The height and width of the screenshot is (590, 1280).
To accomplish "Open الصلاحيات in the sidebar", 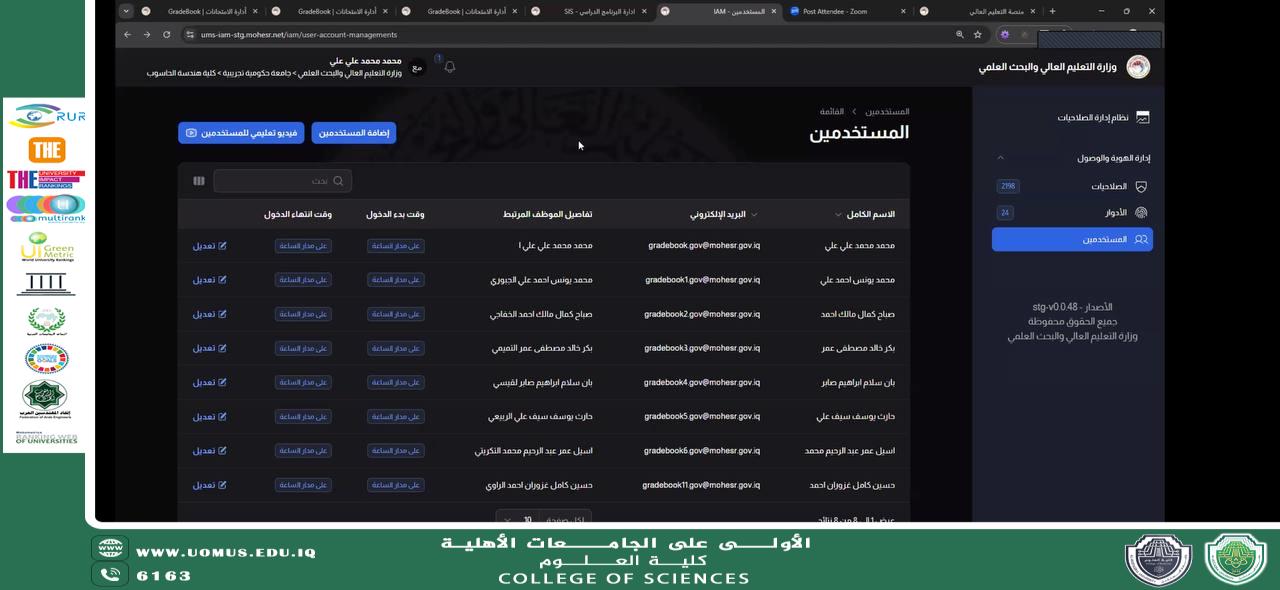I will tap(1108, 186).
